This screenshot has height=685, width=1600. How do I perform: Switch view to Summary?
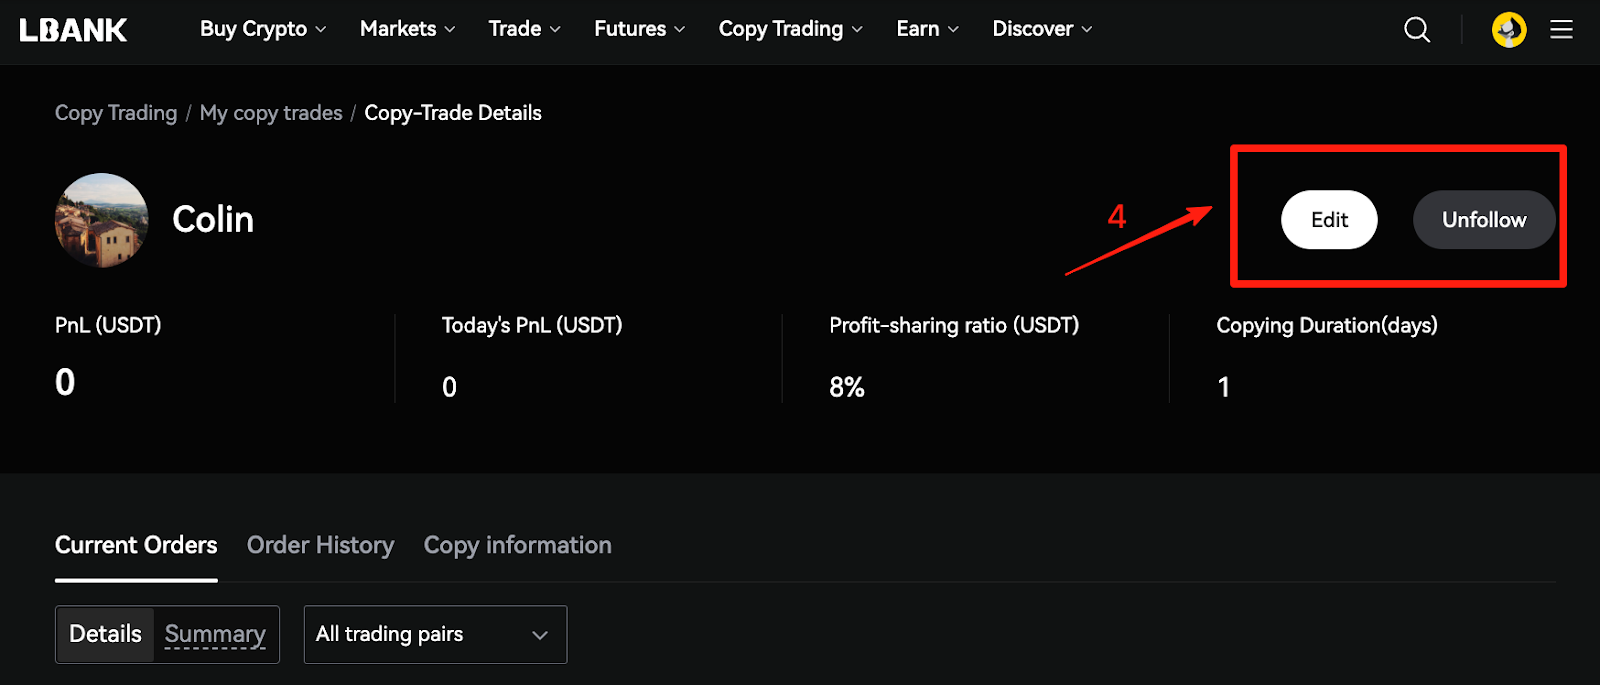(215, 634)
